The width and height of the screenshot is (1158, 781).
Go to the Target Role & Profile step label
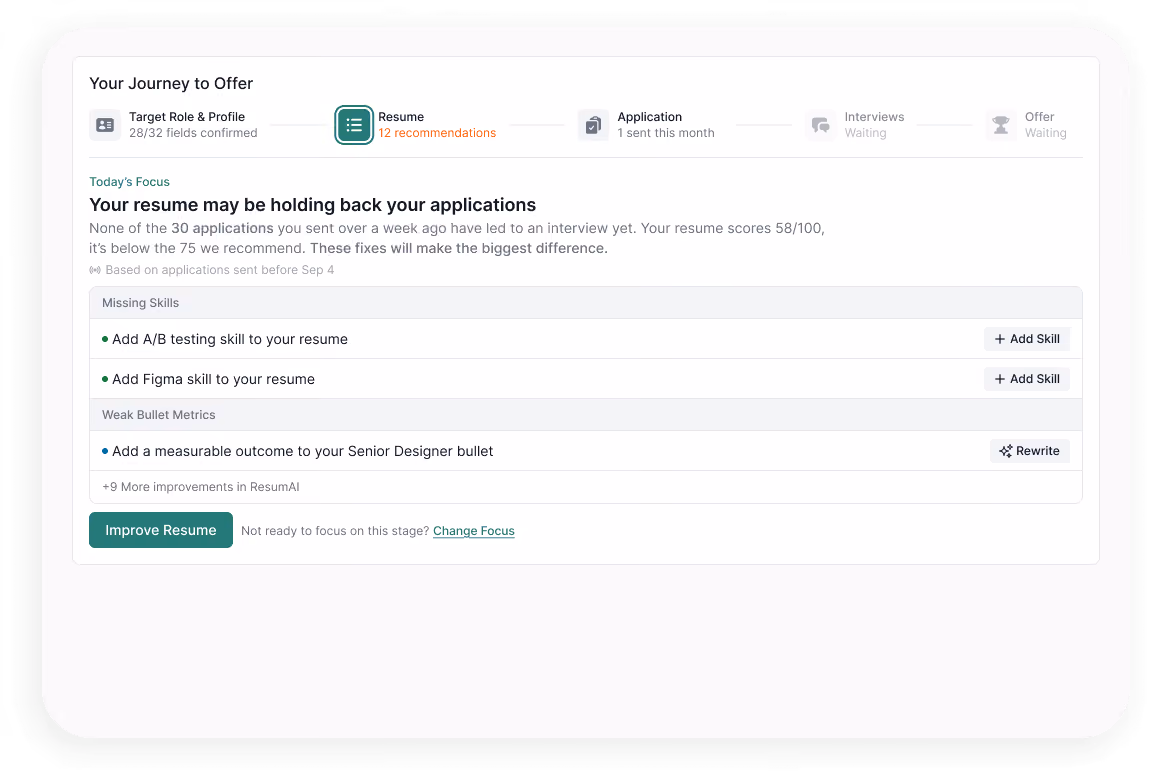click(x=187, y=117)
